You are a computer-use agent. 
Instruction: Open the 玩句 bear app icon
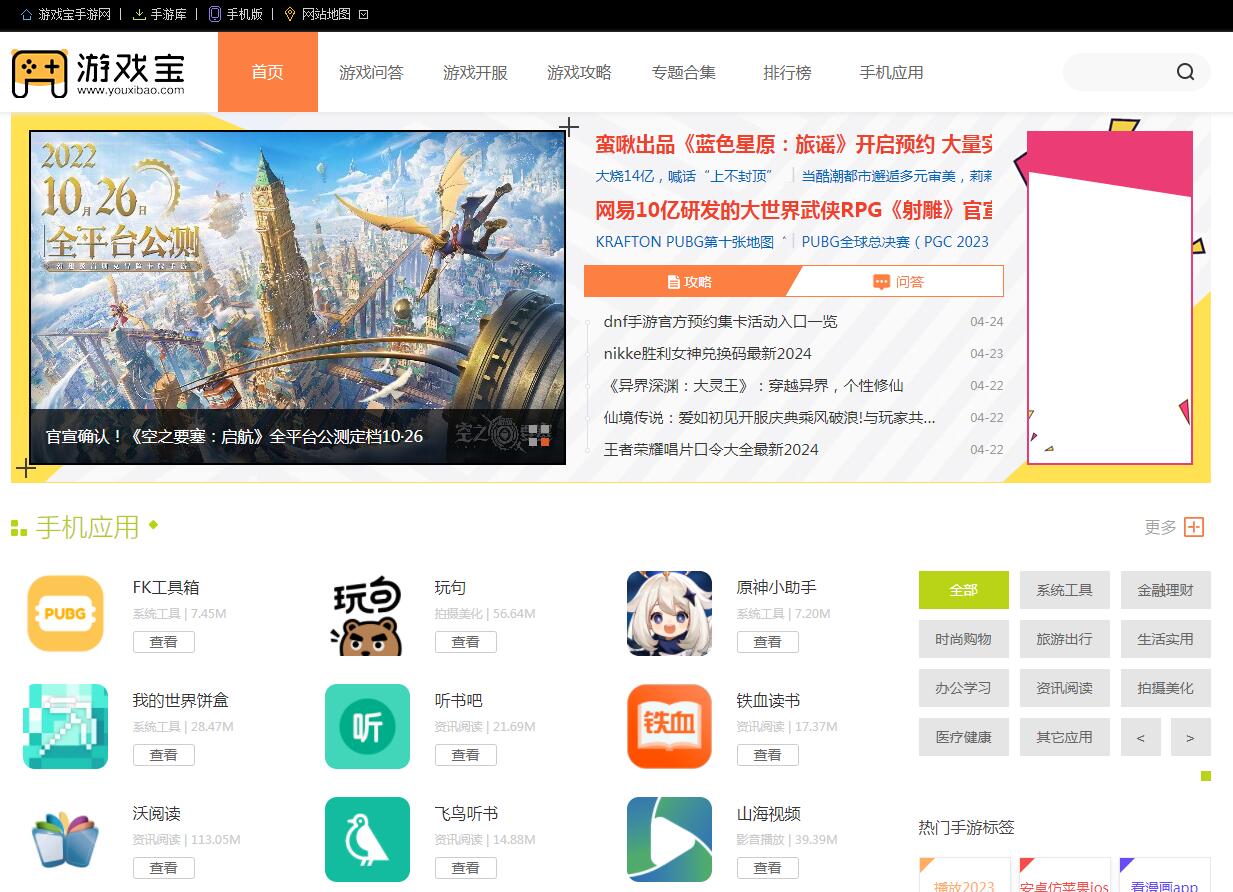367,613
